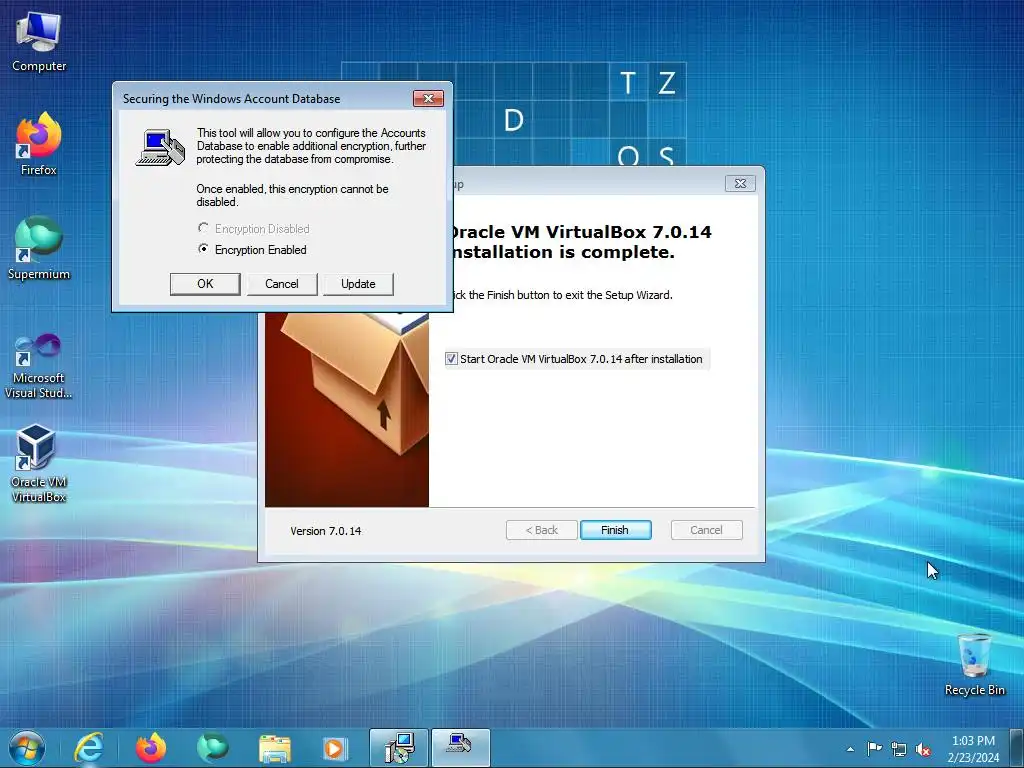Image resolution: width=1024 pixels, height=768 pixels.
Task: Open Windows Explorer folder in taskbar
Action: tap(275, 748)
